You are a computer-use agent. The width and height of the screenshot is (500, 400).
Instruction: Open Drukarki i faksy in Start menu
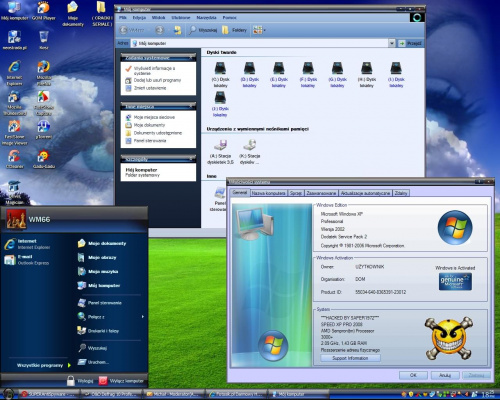[x=98, y=331]
